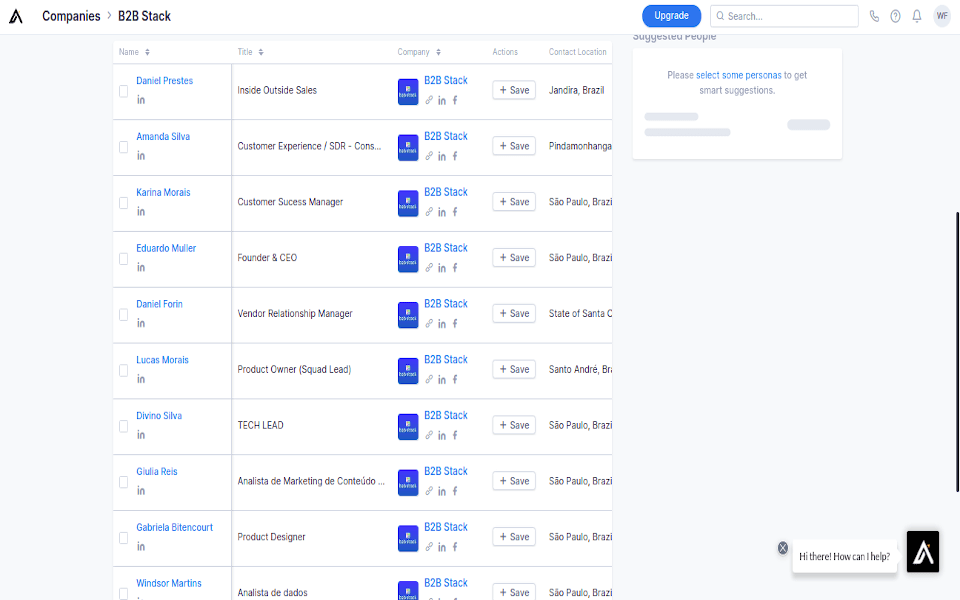960x600 pixels.
Task: Save Giulia Reis contact
Action: tap(514, 481)
